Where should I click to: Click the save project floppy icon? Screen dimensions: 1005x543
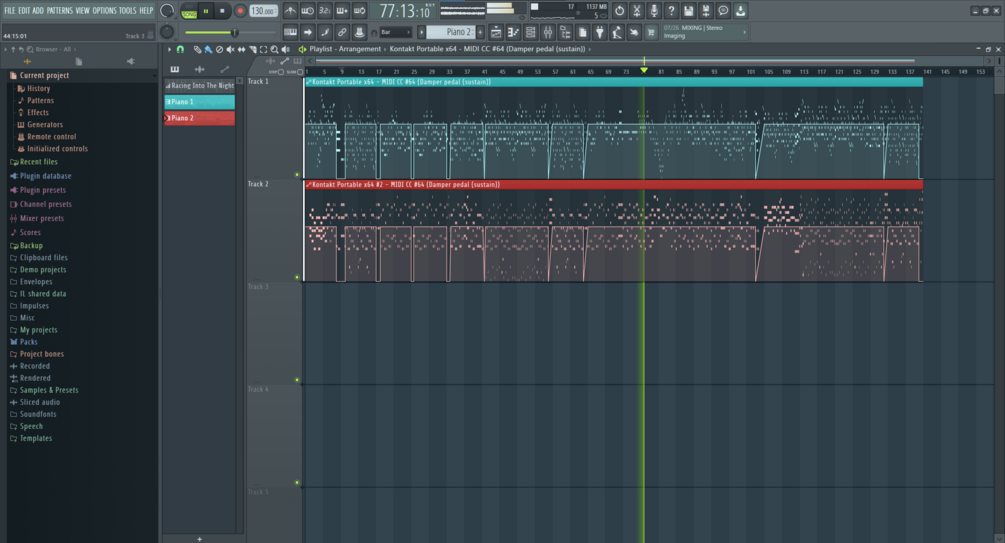click(x=688, y=11)
